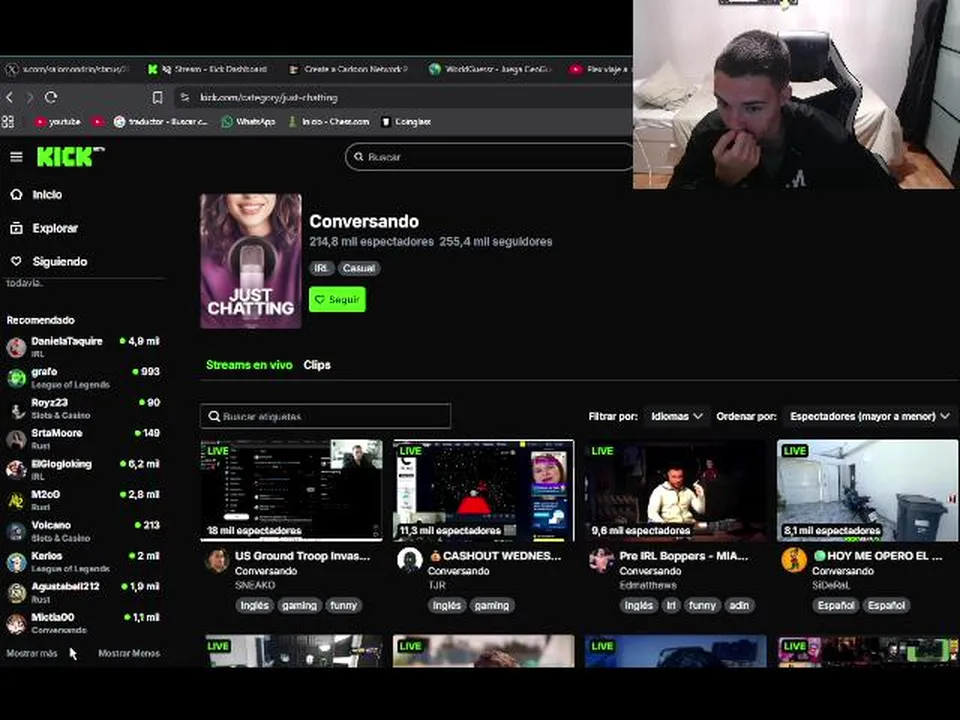Open SNEAKO stream thumbnail with 18 mil espectadores
Screen dimensions: 960x720
[291, 490]
